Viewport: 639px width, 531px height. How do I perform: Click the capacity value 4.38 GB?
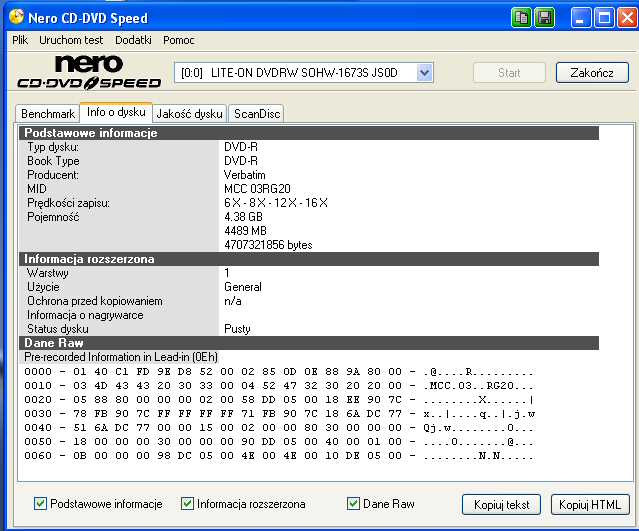point(243,216)
